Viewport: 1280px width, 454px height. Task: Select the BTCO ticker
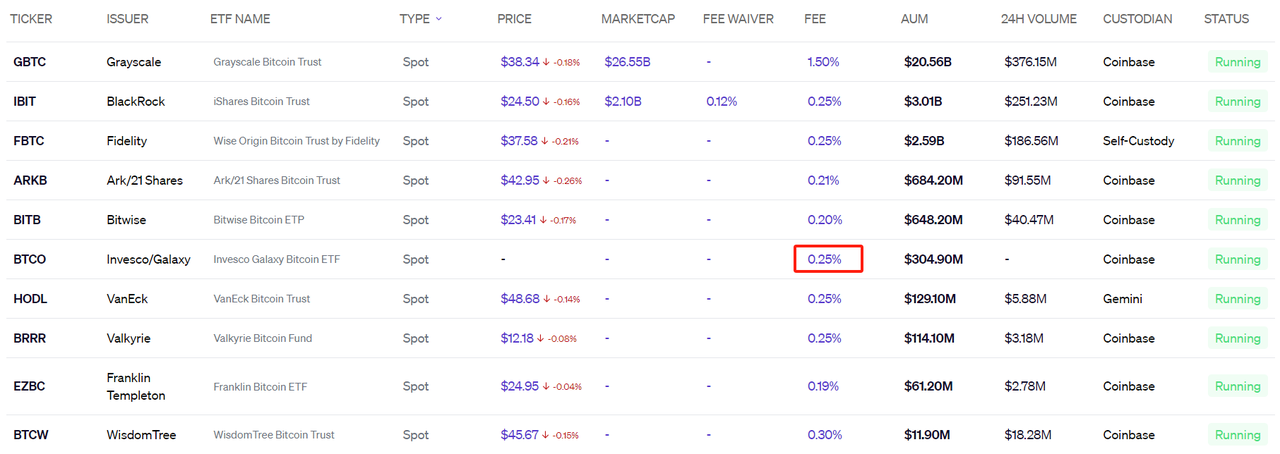(29, 259)
